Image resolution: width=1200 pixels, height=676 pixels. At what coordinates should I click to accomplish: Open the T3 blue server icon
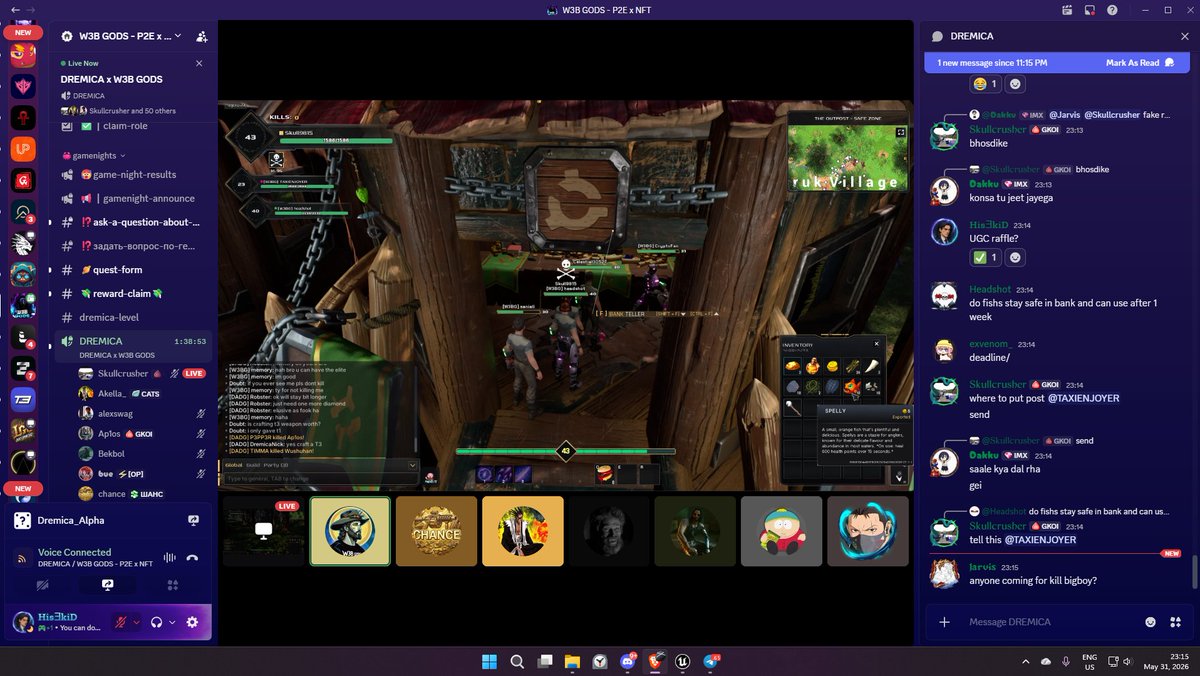coord(24,399)
